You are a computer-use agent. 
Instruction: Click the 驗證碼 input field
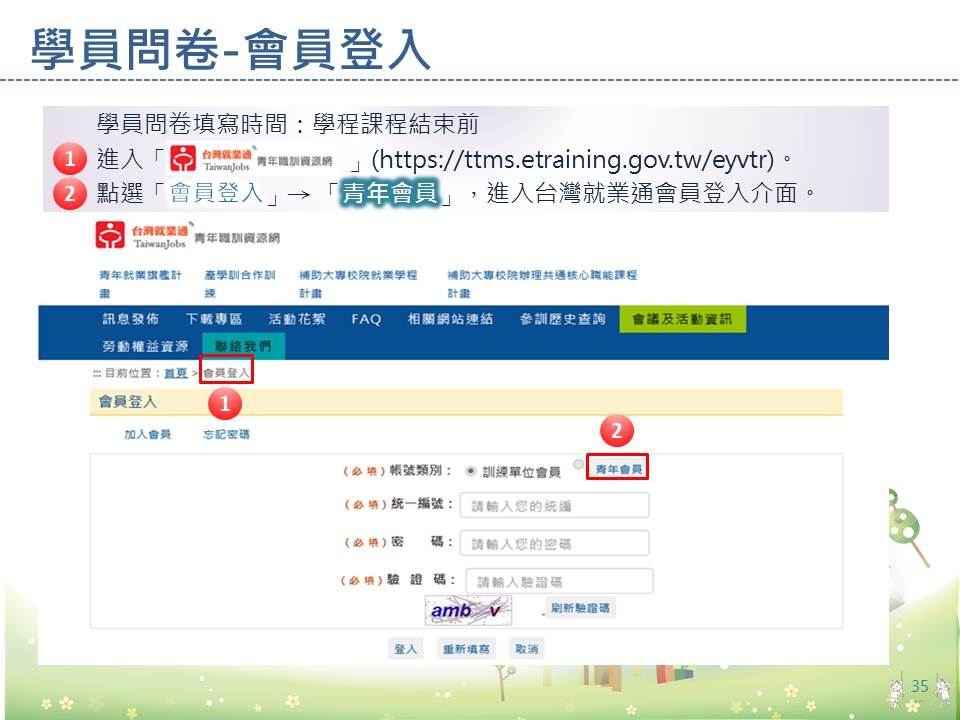coord(558,581)
